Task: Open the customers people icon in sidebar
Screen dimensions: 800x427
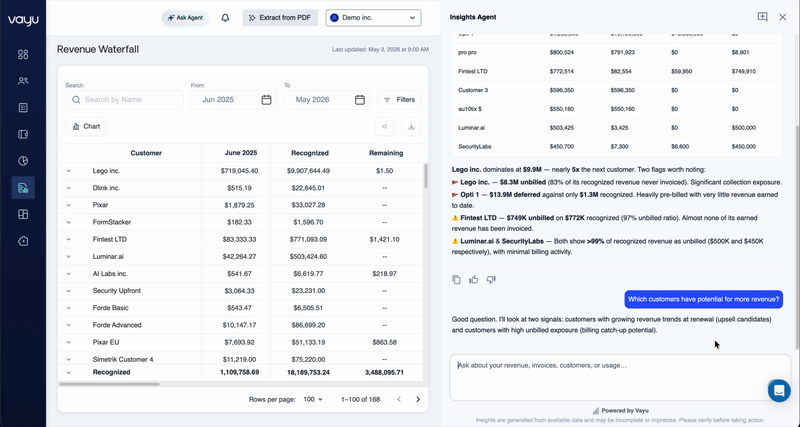Action: click(x=23, y=81)
